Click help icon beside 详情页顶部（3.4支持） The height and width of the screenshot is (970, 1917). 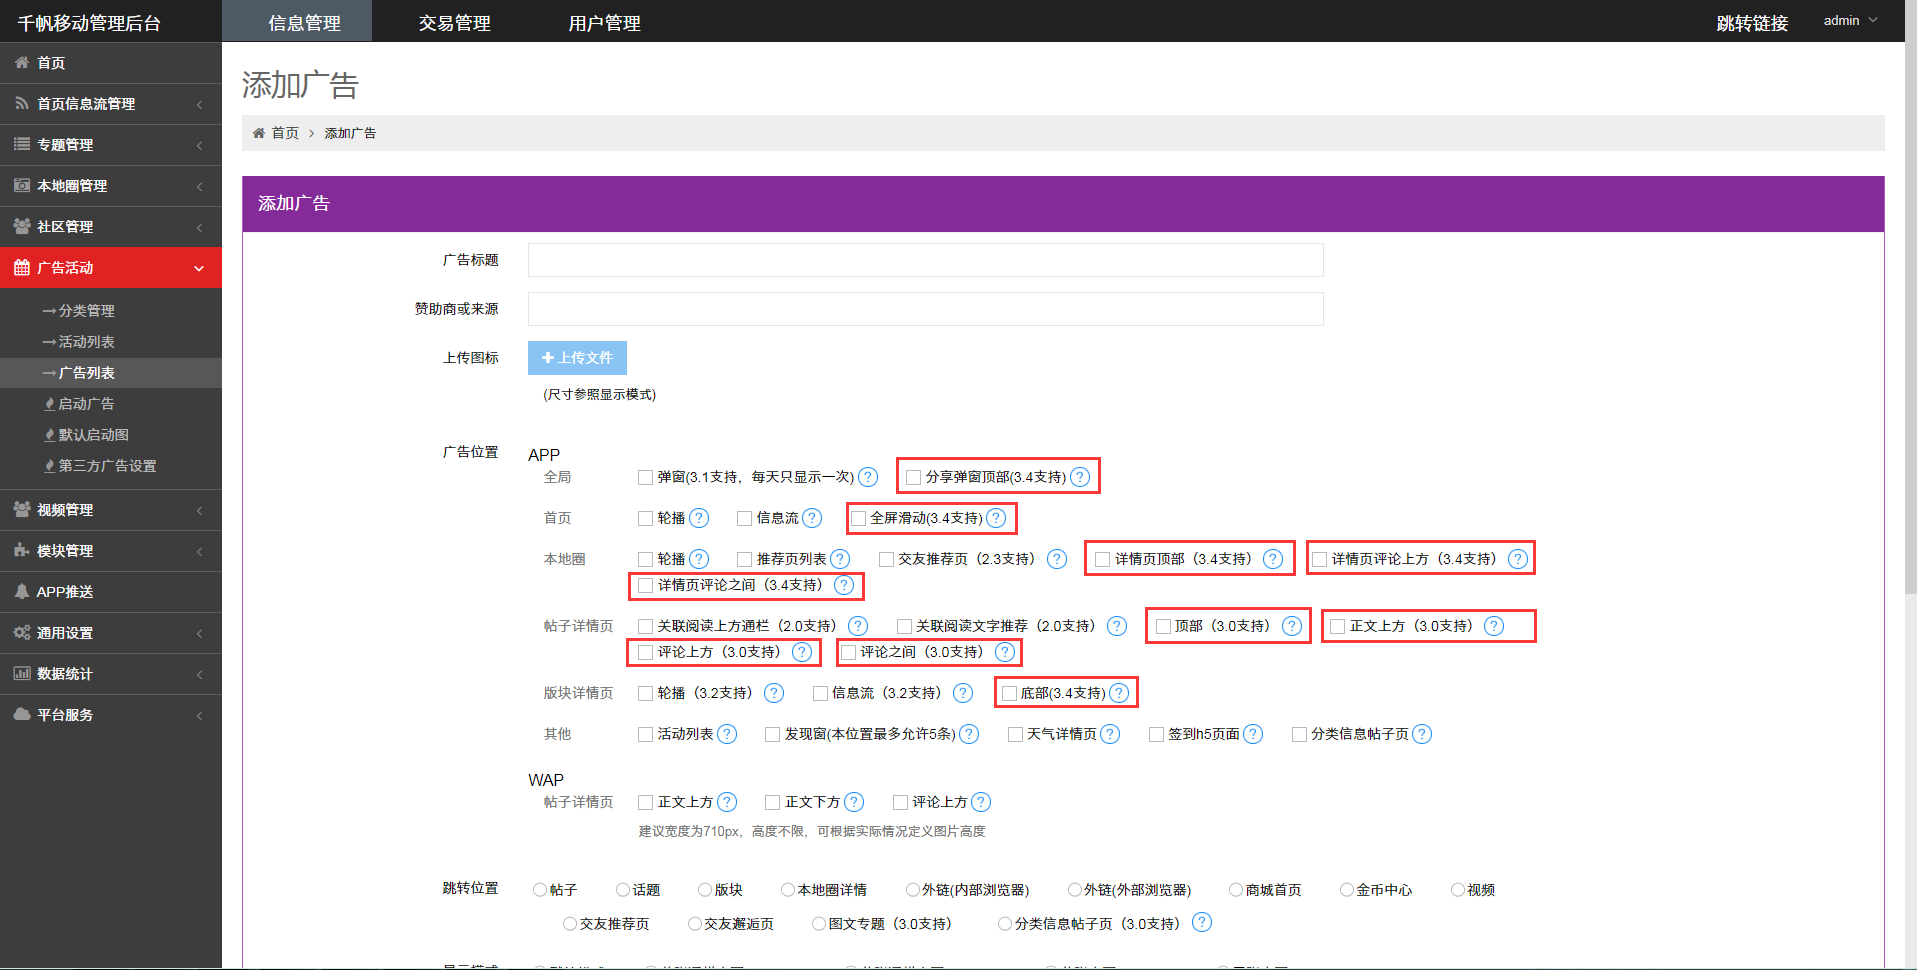(1273, 559)
